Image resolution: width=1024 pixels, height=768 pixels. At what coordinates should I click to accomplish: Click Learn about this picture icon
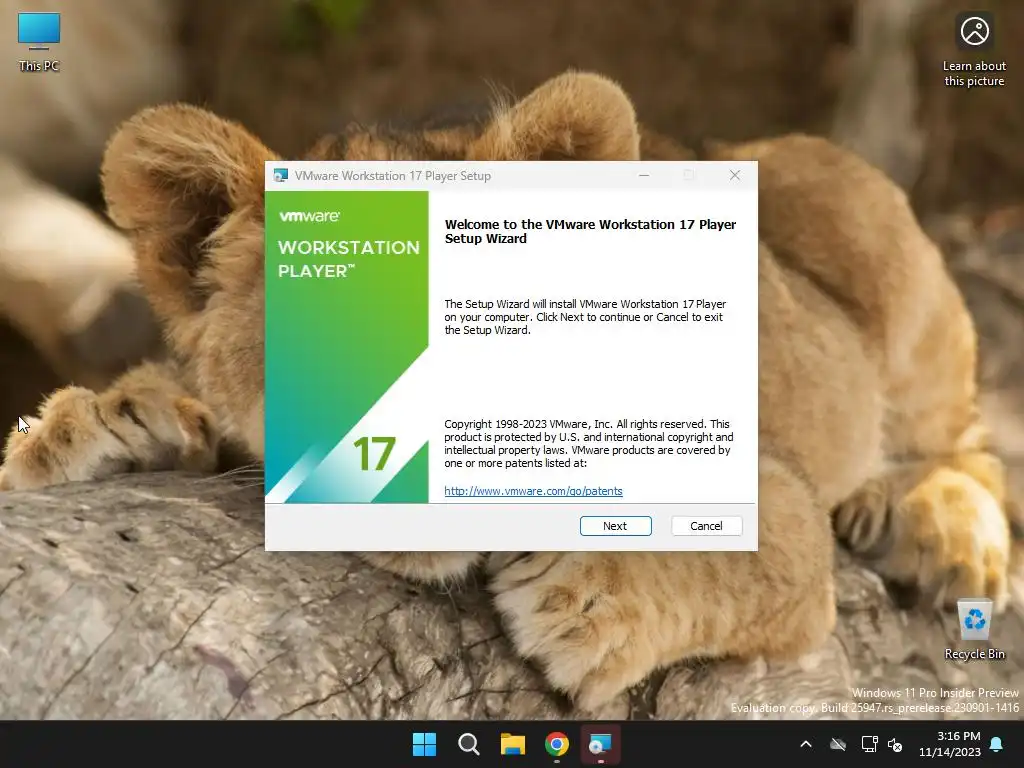pos(974,52)
